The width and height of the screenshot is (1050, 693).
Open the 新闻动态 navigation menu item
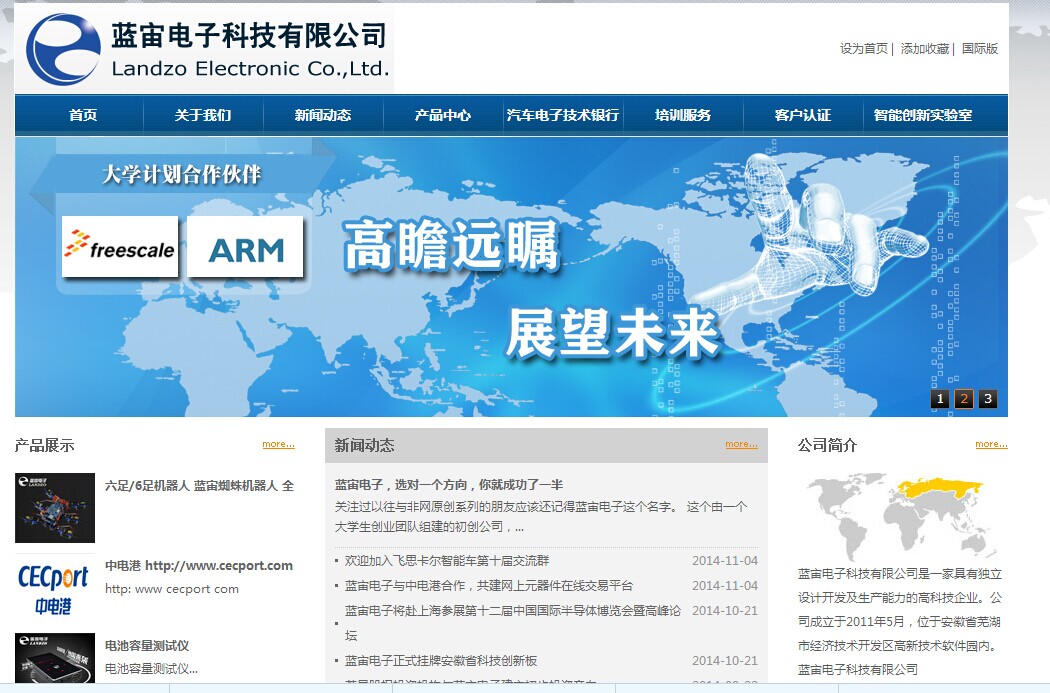click(323, 115)
